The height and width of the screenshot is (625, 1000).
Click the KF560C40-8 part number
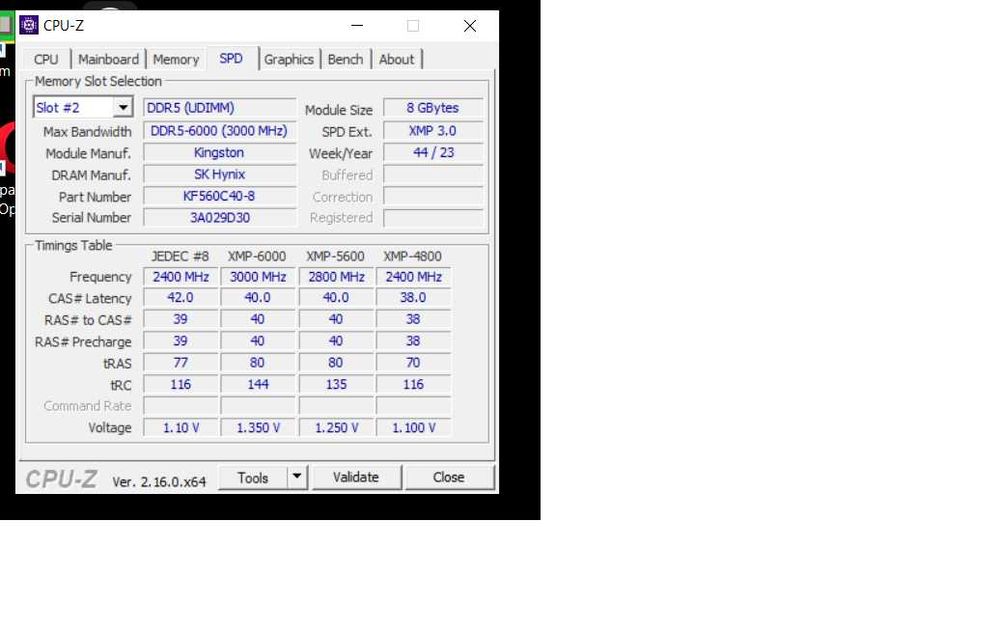click(x=220, y=196)
